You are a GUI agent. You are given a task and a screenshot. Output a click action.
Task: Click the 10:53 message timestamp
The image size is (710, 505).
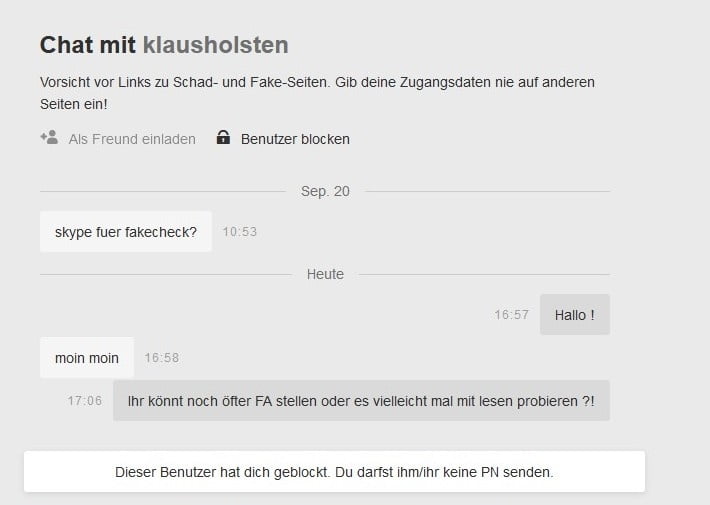240,232
